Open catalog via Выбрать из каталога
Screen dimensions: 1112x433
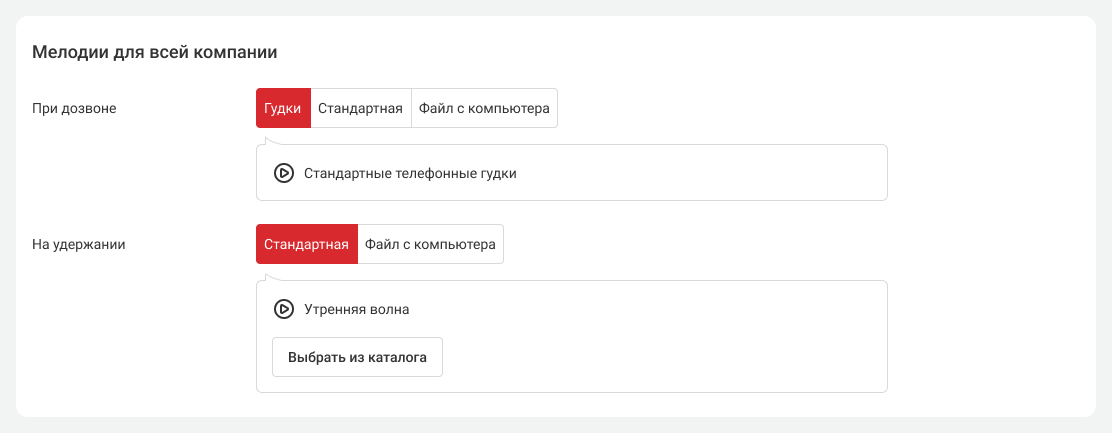[x=357, y=357]
